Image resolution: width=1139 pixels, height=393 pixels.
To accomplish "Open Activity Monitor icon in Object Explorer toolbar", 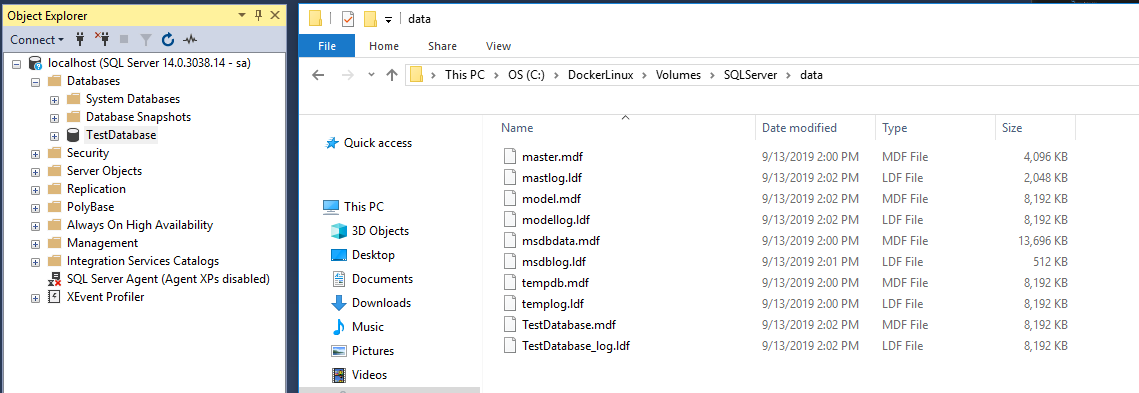I will point(190,39).
